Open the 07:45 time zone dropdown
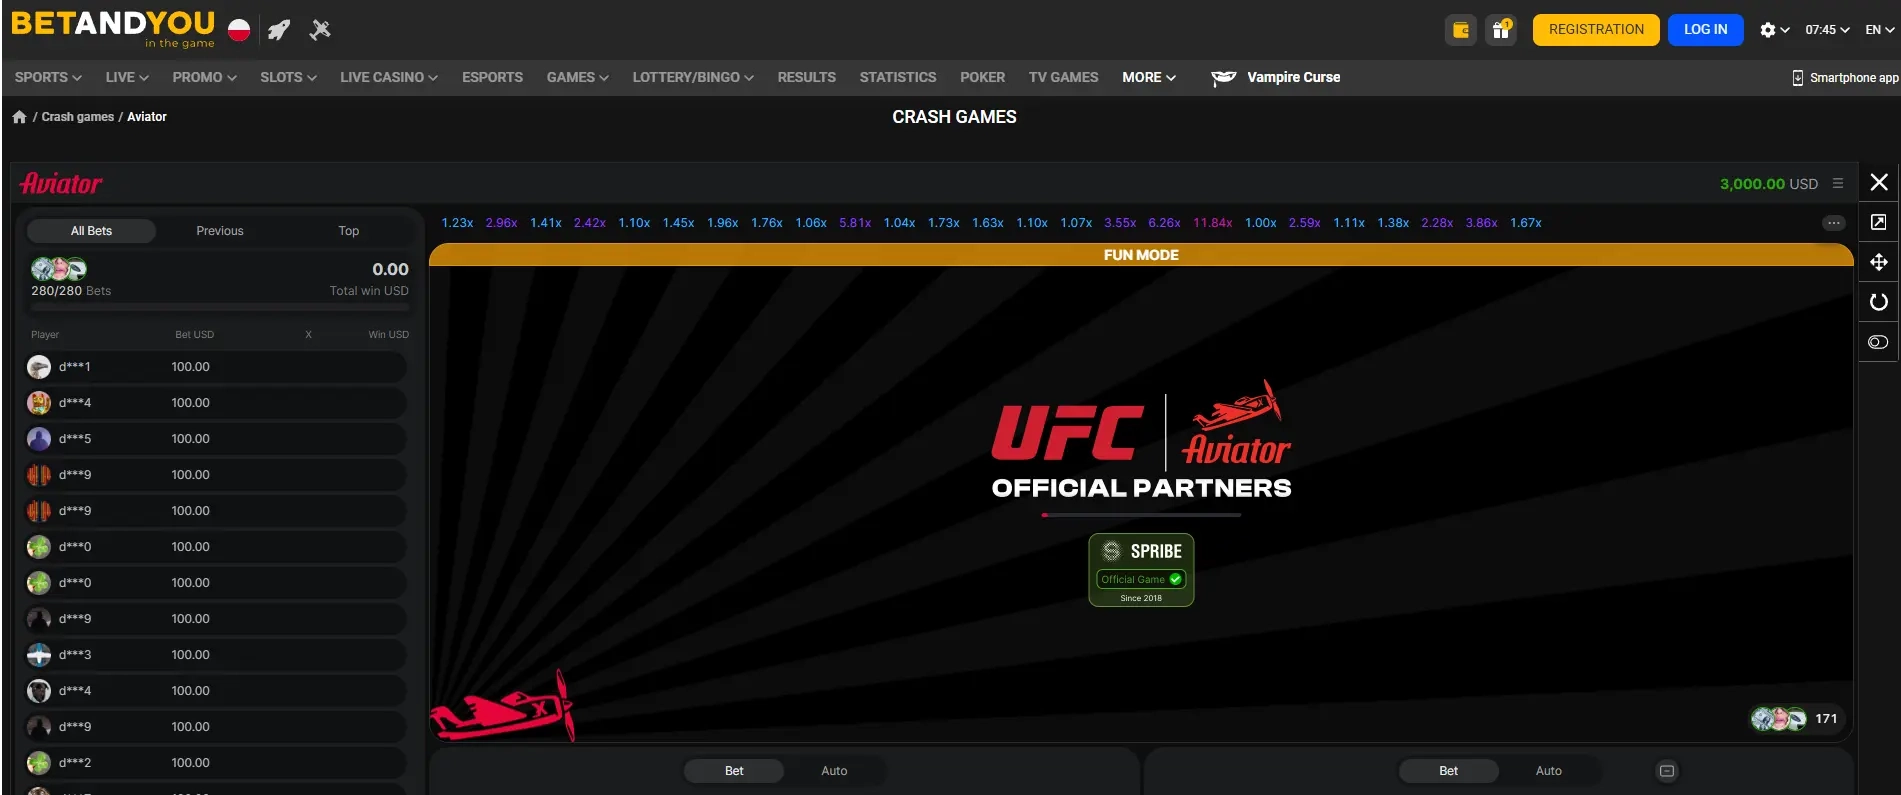This screenshot has width=1901, height=795. pos(1827,30)
